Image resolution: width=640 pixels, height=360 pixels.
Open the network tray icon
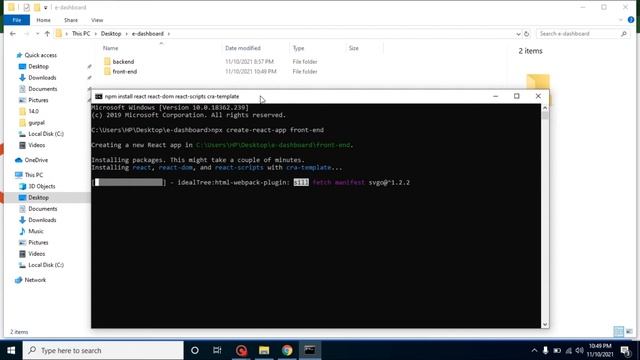(569, 350)
